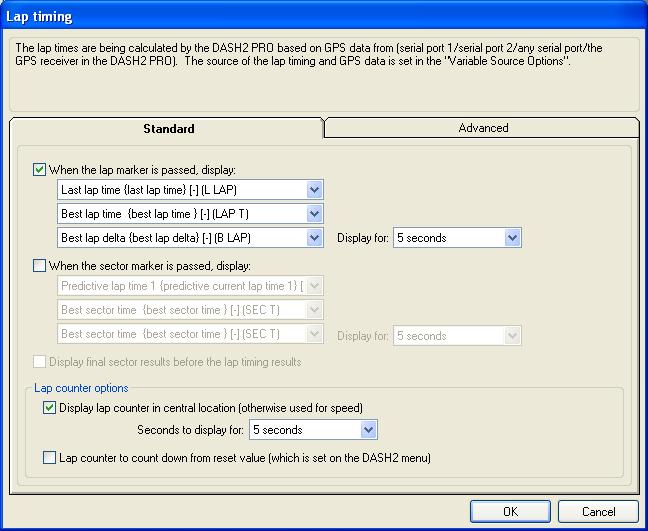Image resolution: width=648 pixels, height=531 pixels.
Task: Open the 'Last lap time' dropdown arrow
Action: (x=314, y=190)
